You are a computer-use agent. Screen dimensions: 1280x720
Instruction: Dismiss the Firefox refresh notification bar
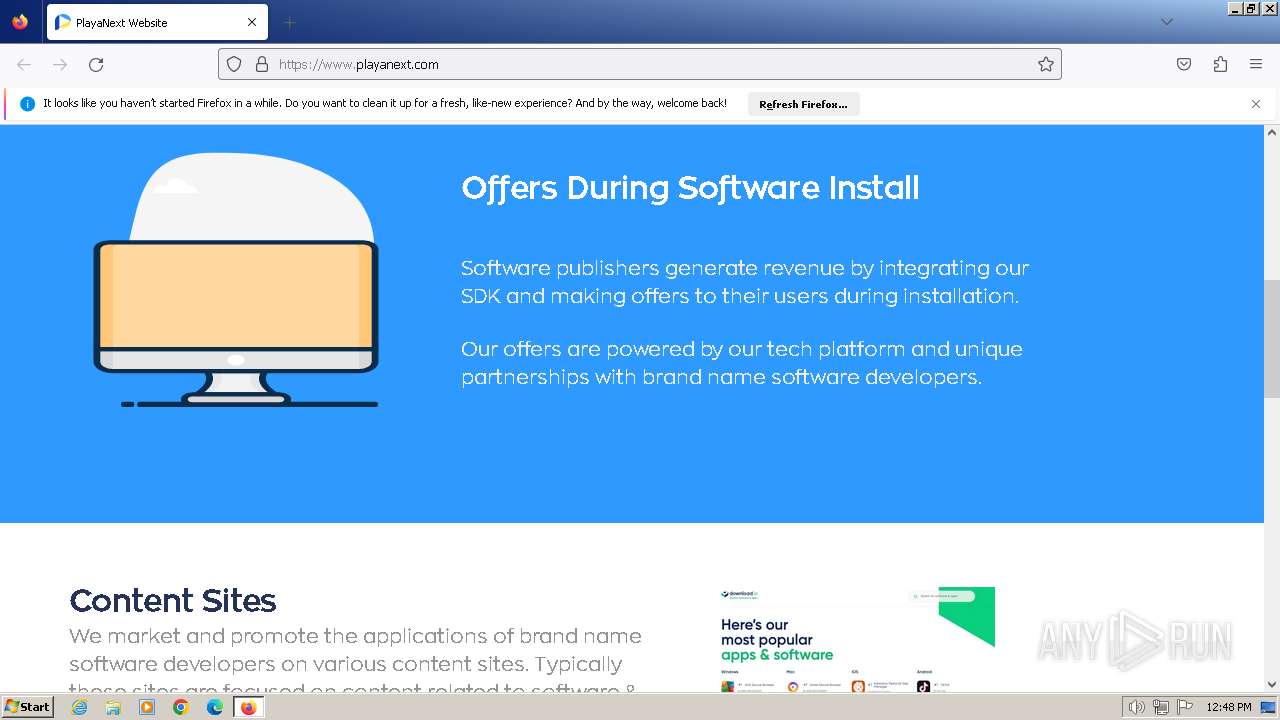point(1256,104)
